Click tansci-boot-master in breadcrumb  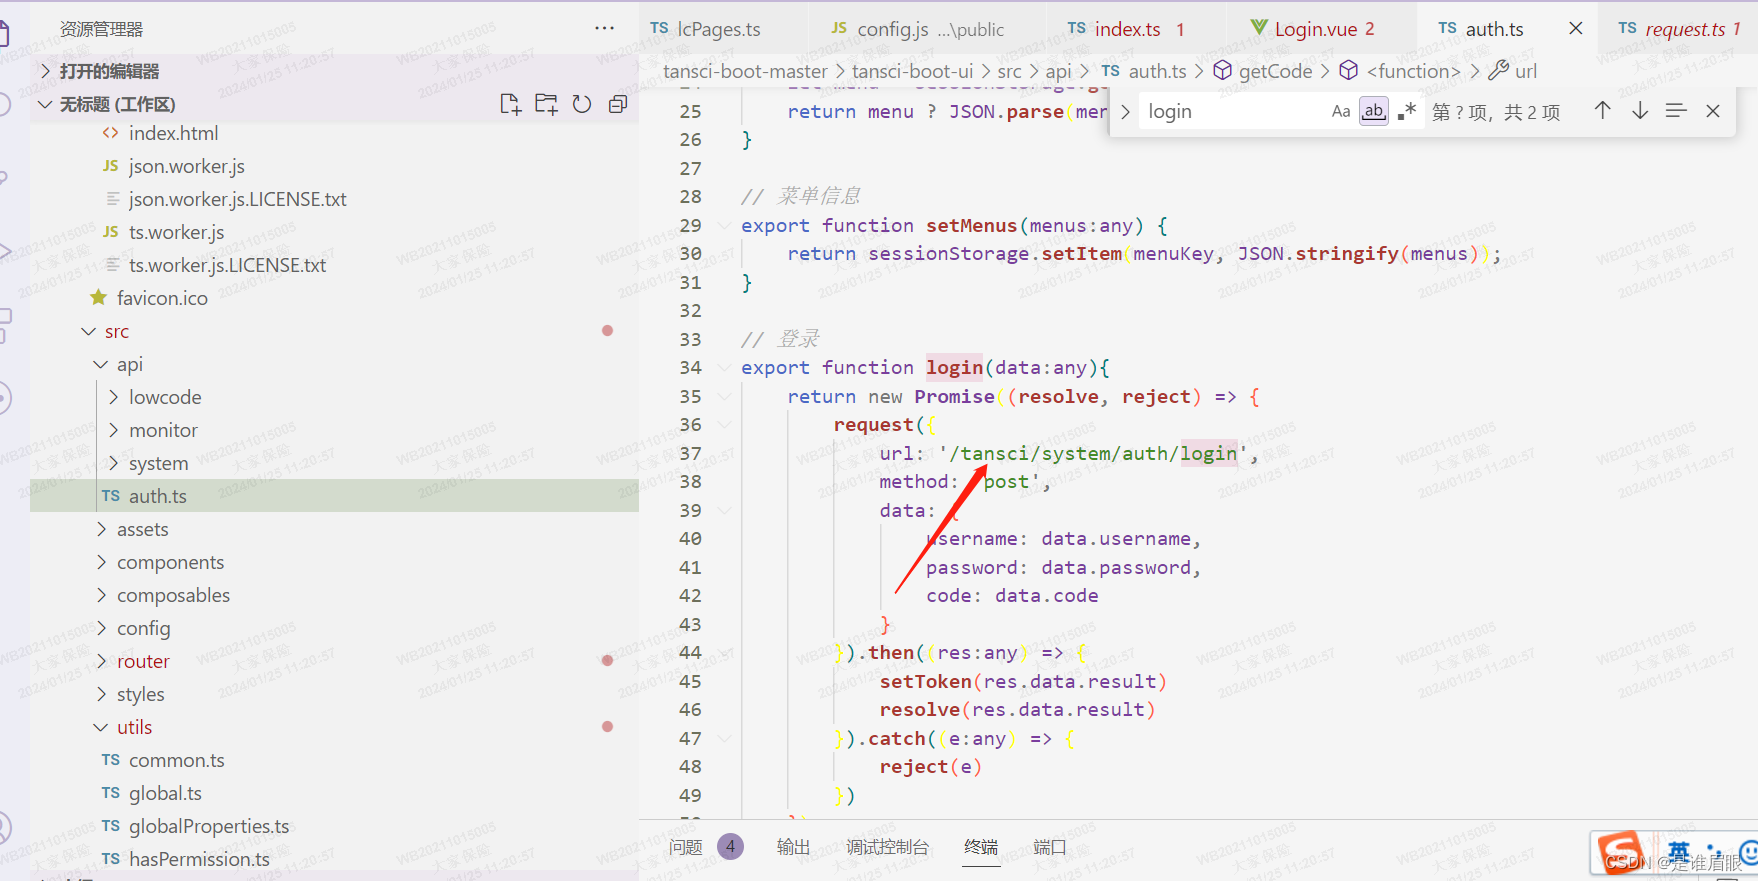click(x=745, y=71)
